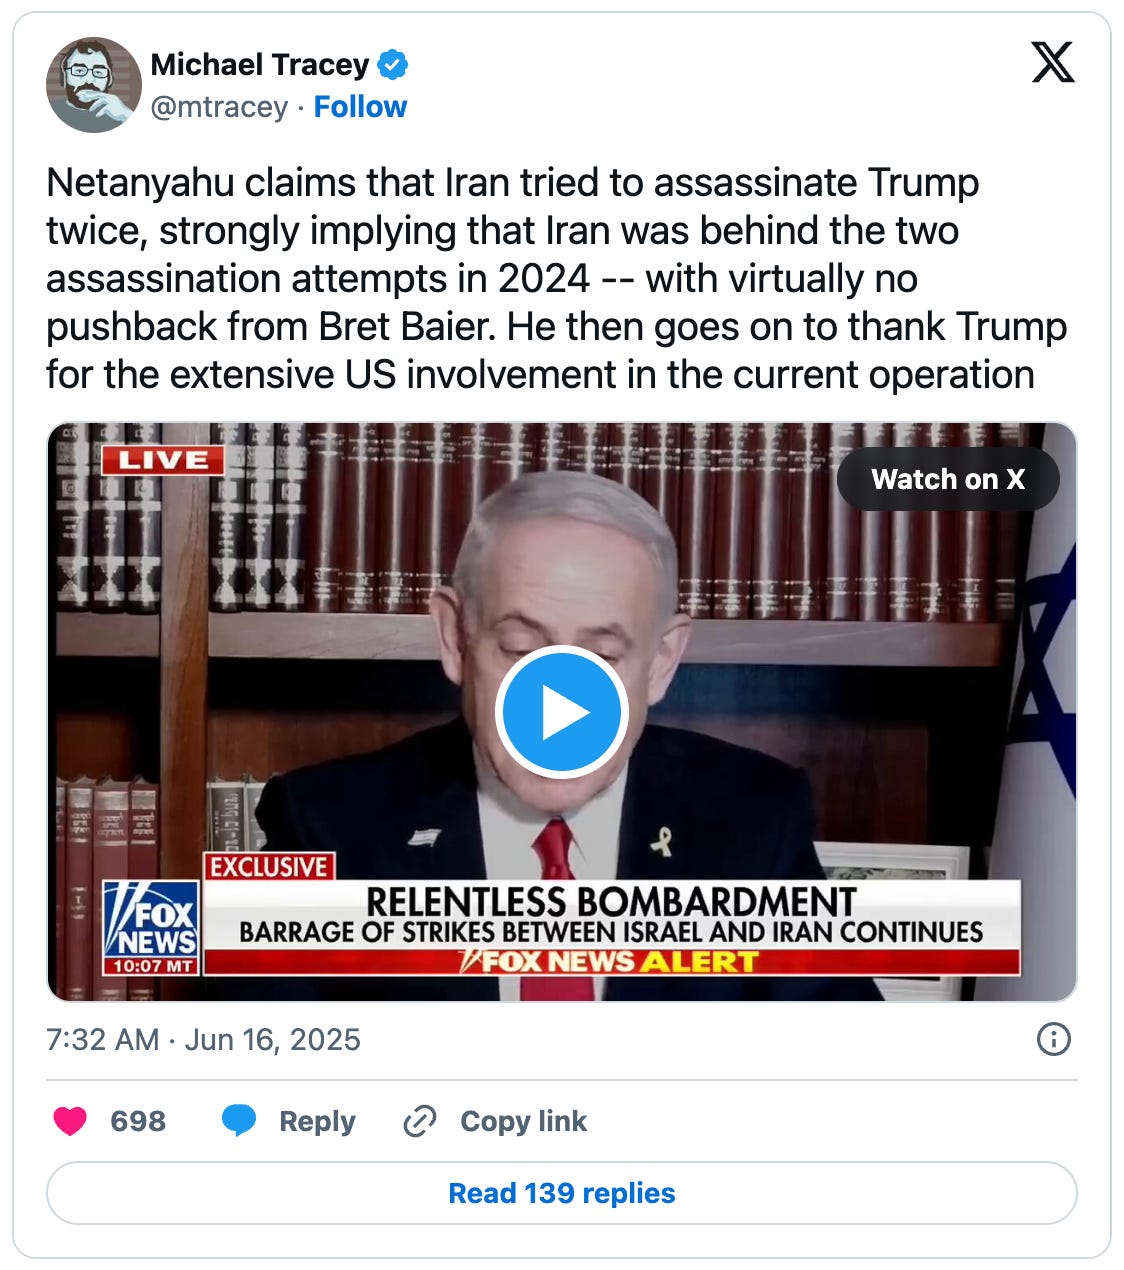Click the 698 likes count

(138, 1122)
